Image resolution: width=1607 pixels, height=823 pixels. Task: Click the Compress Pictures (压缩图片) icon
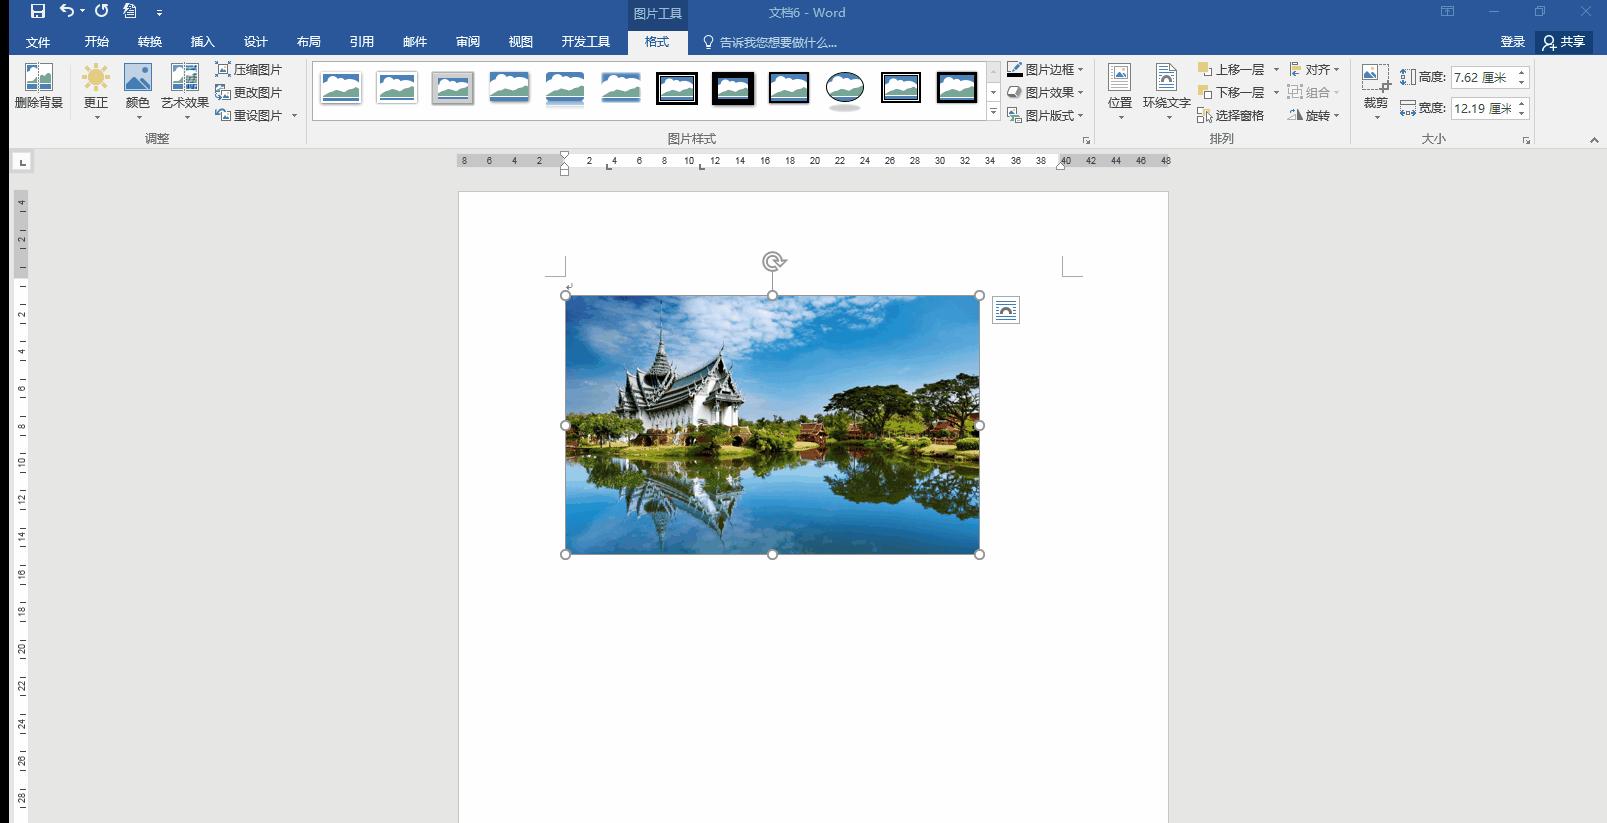click(x=223, y=69)
